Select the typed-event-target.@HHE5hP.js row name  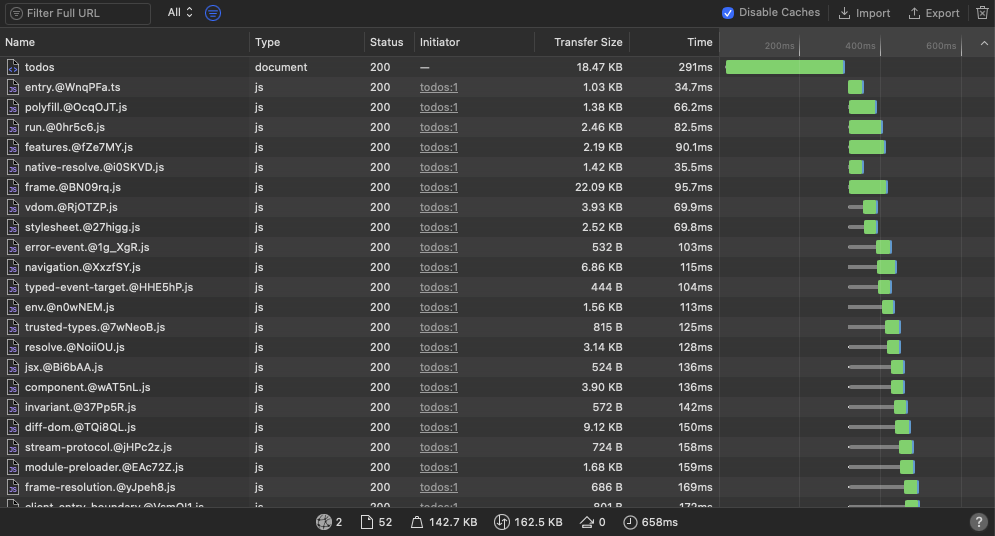(x=109, y=287)
